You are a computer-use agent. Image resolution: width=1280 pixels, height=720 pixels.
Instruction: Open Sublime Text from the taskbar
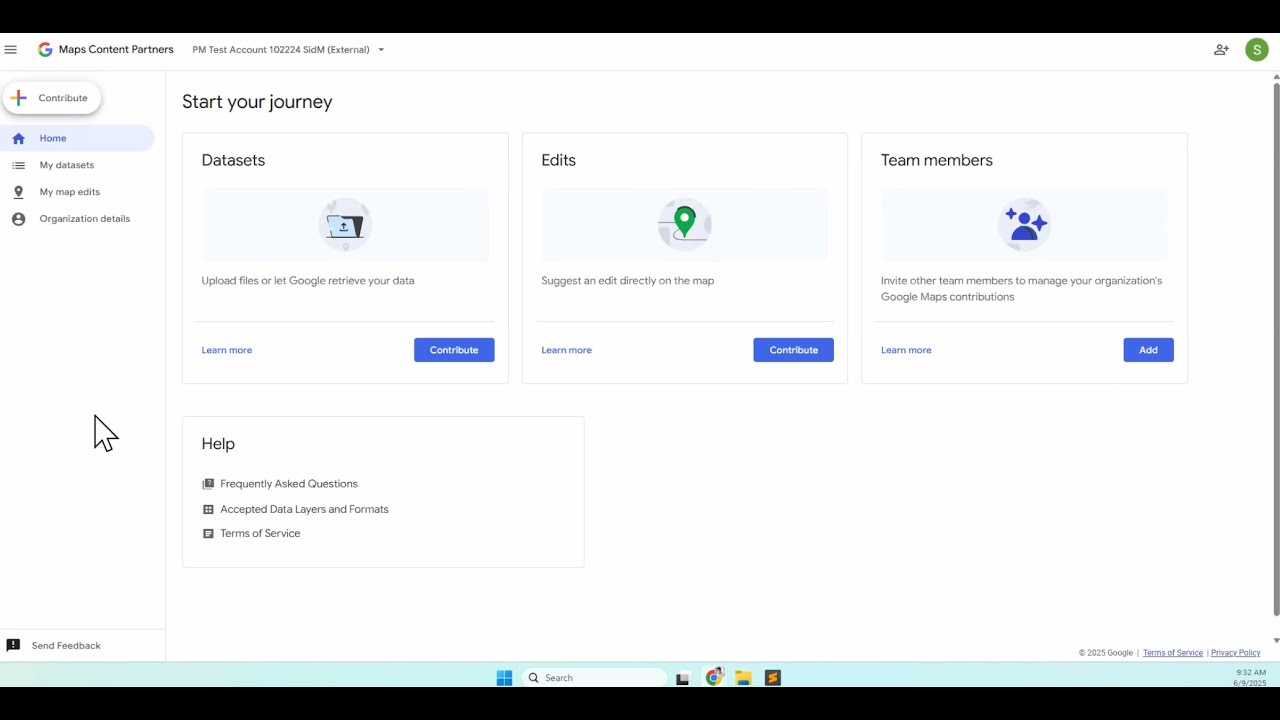click(x=772, y=678)
